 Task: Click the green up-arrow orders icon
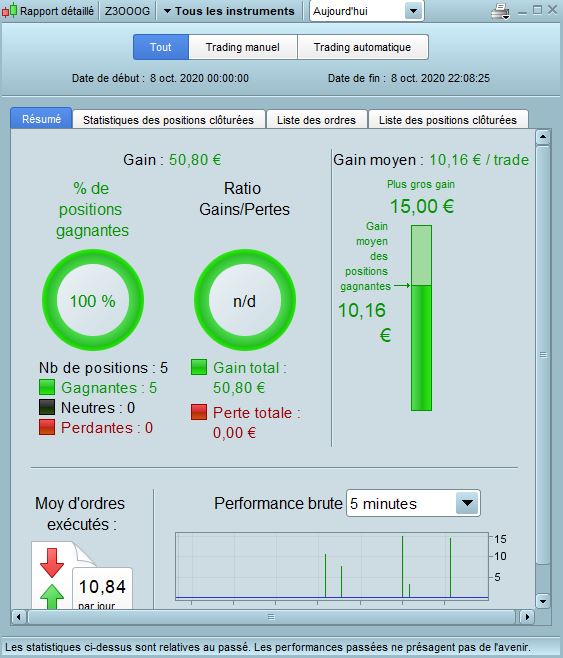point(52,596)
